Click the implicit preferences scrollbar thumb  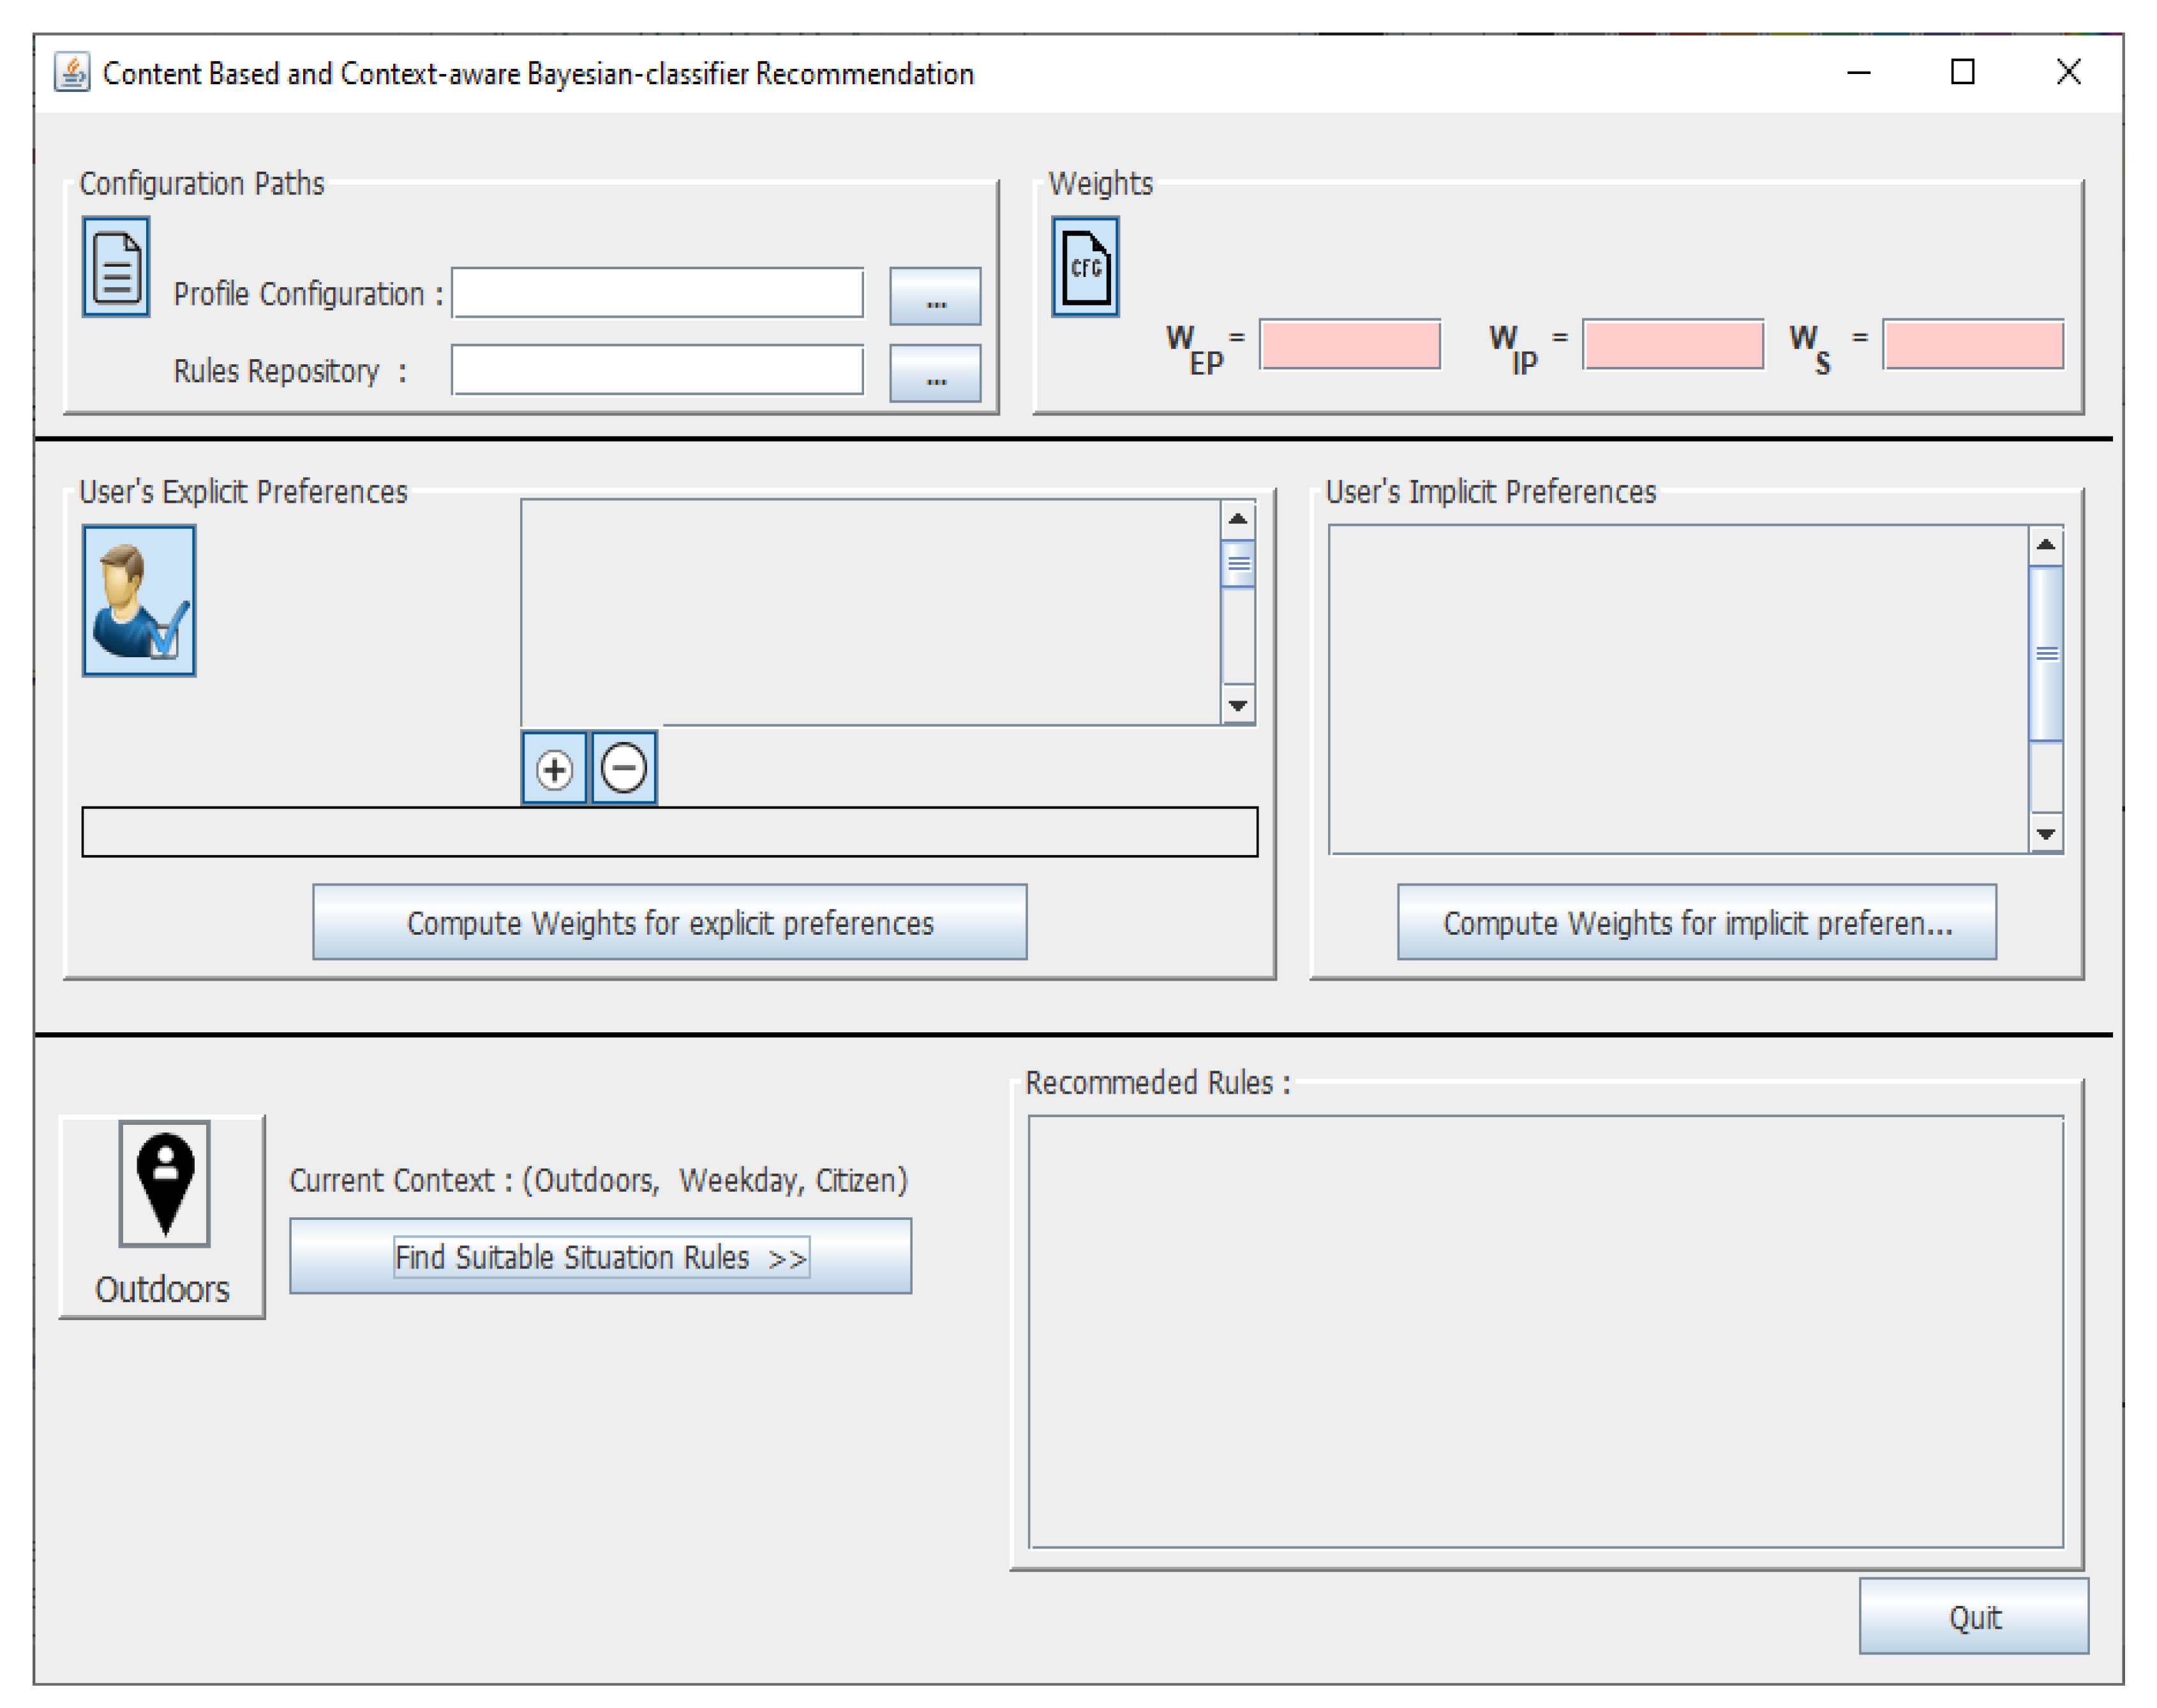[2045, 653]
